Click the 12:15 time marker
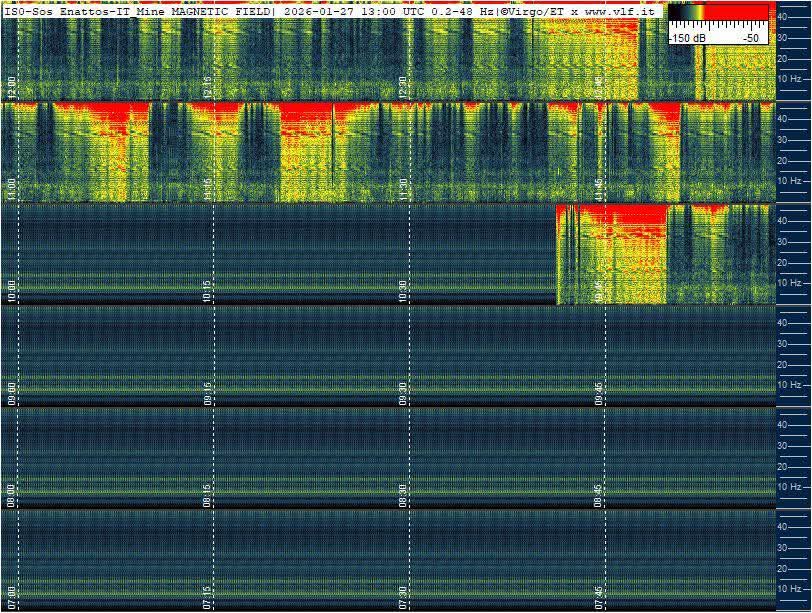Screen dimensions: 812x613 (207, 86)
